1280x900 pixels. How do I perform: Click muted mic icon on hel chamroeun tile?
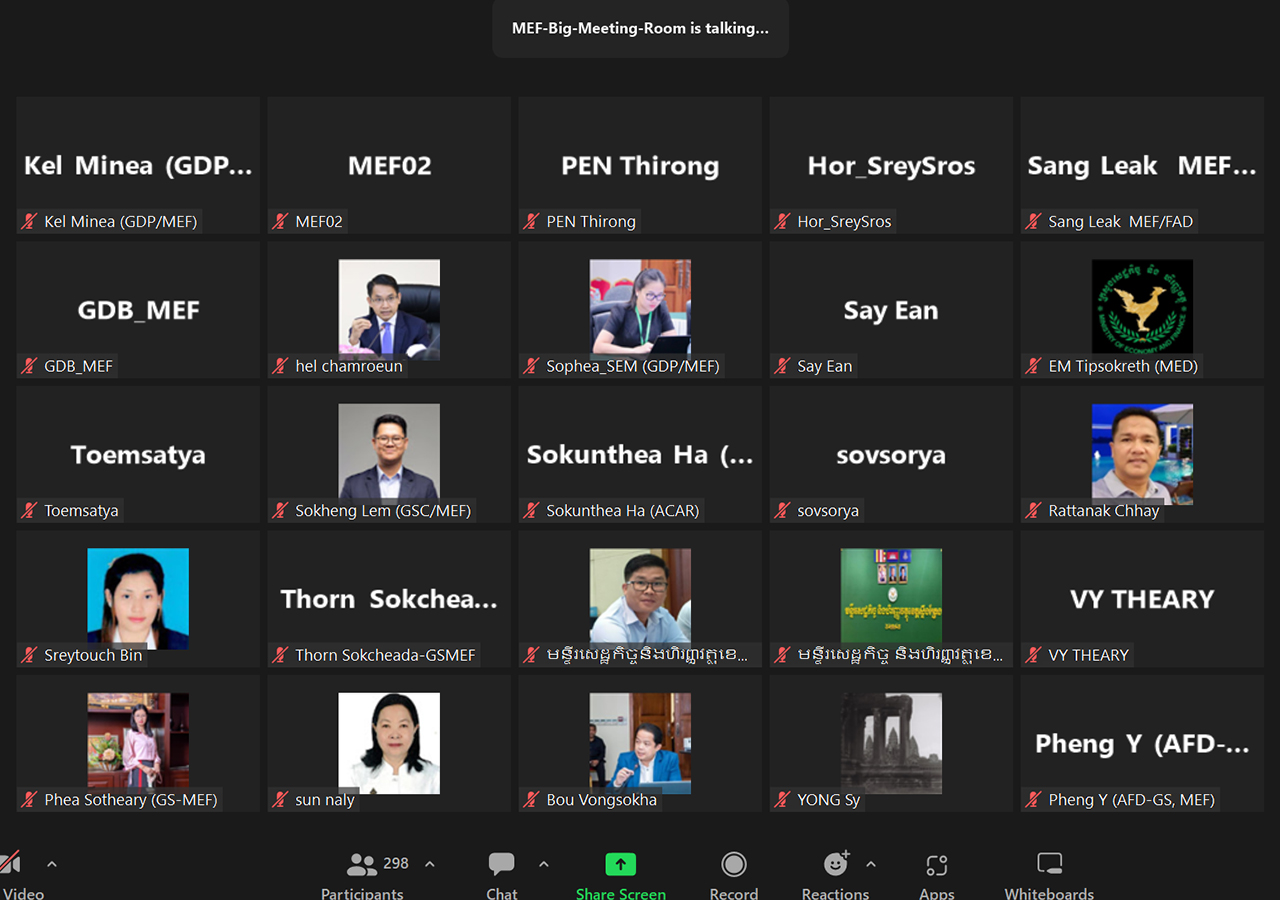(x=280, y=366)
